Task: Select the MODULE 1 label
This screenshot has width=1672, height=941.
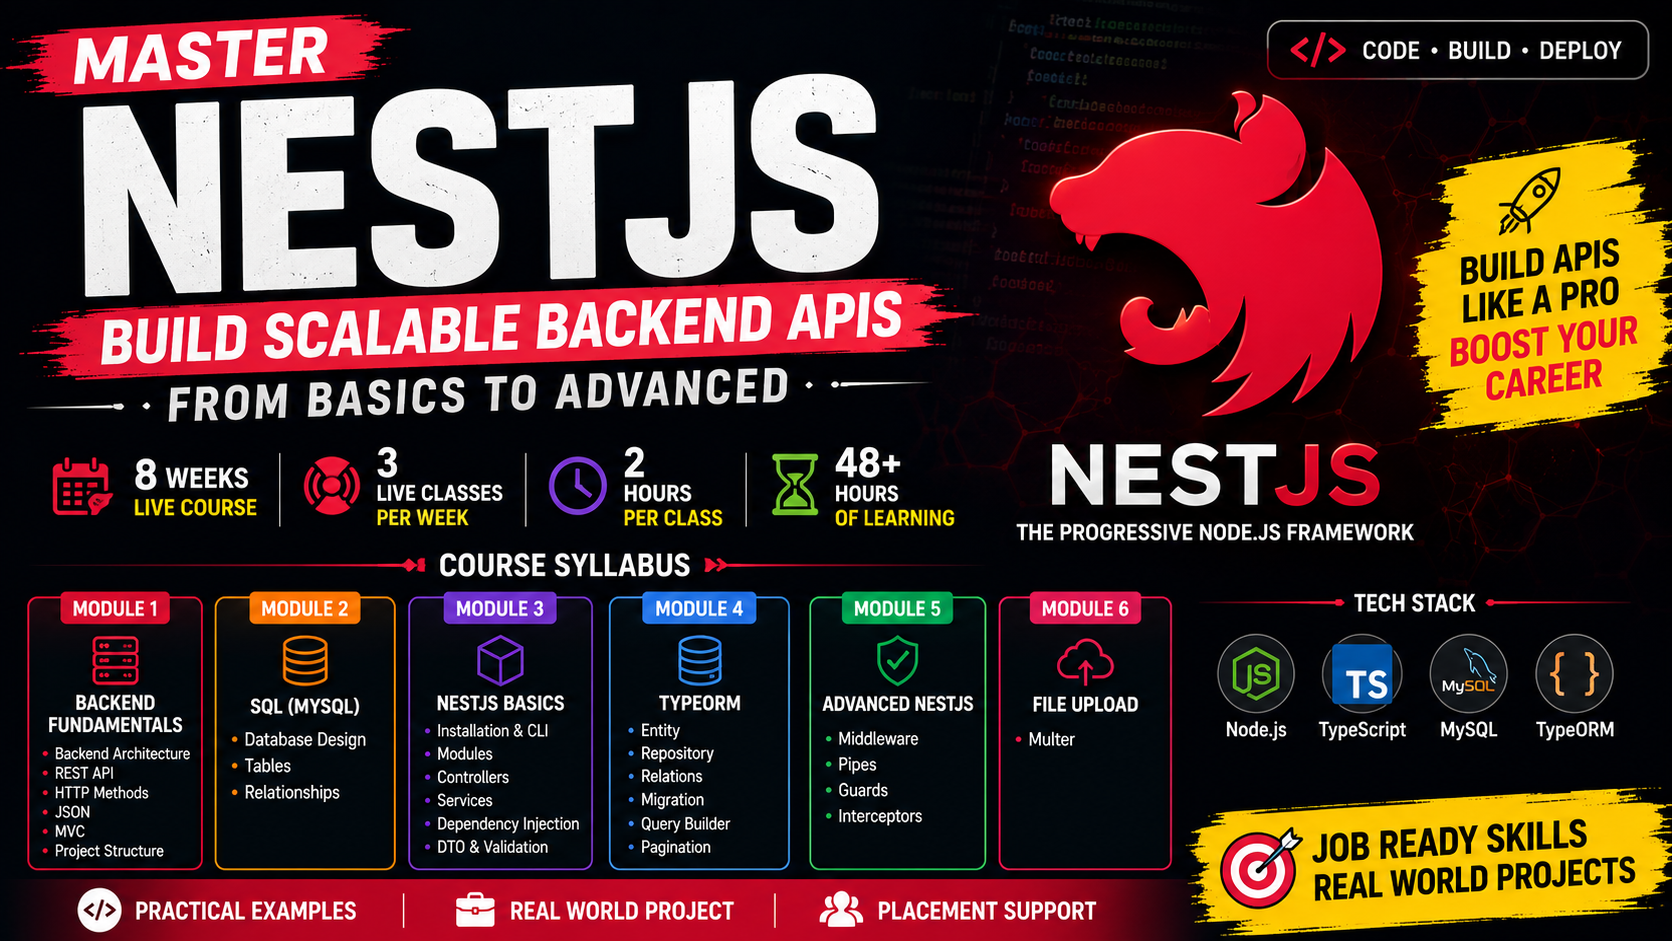Action: click(115, 609)
